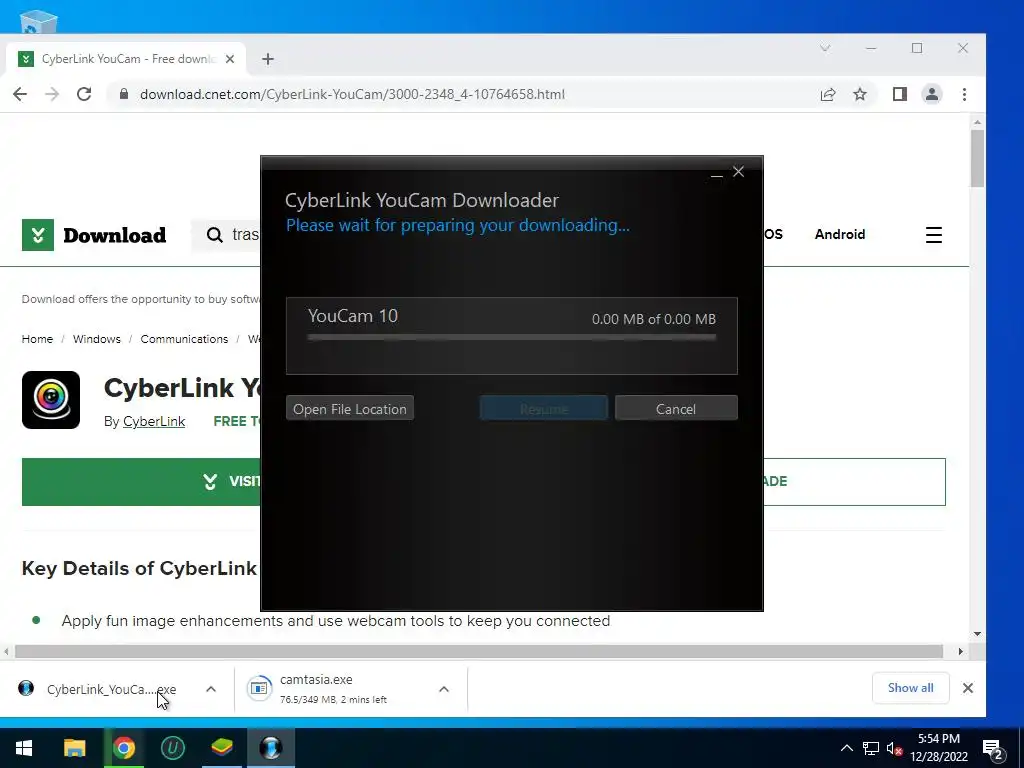Open the CNET hamburger menu
The width and height of the screenshot is (1024, 768).
(934, 235)
